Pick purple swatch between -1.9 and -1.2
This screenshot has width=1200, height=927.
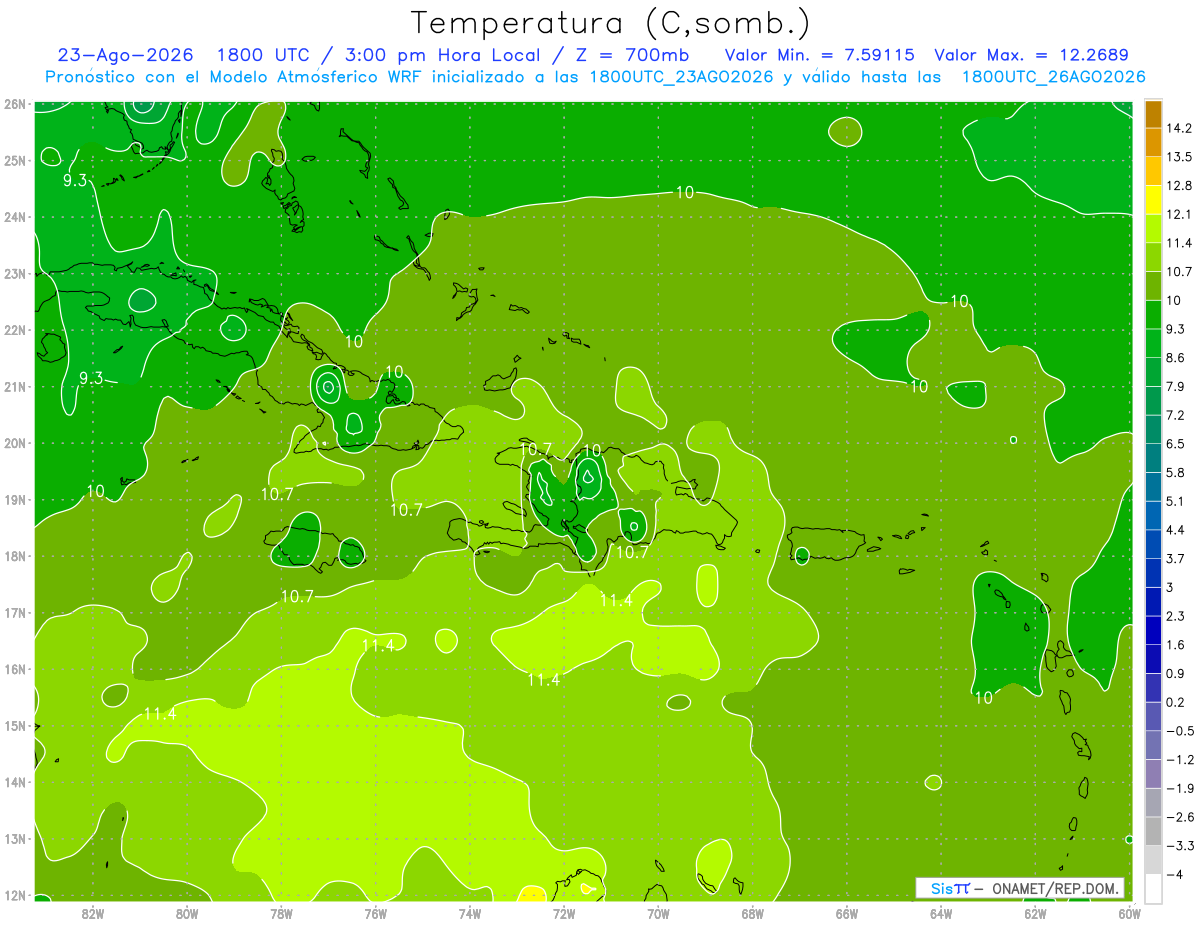[1153, 773]
